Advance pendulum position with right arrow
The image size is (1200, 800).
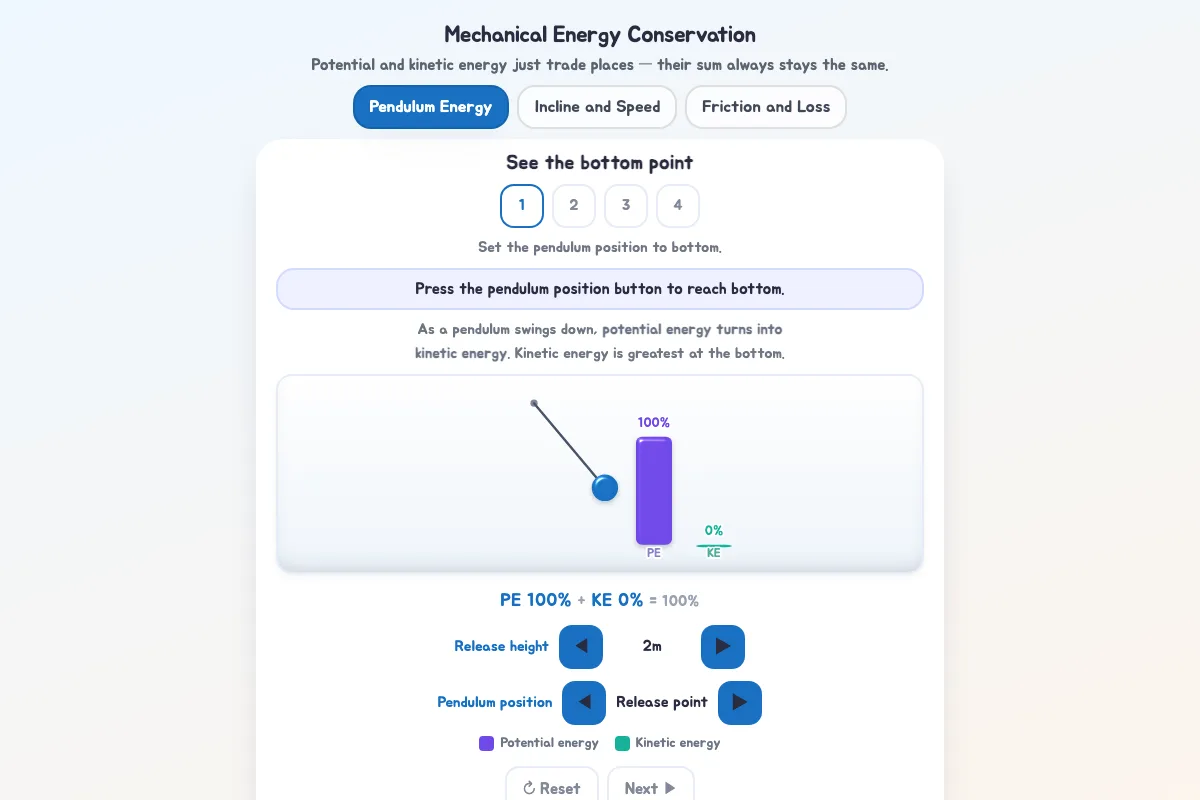coord(740,703)
